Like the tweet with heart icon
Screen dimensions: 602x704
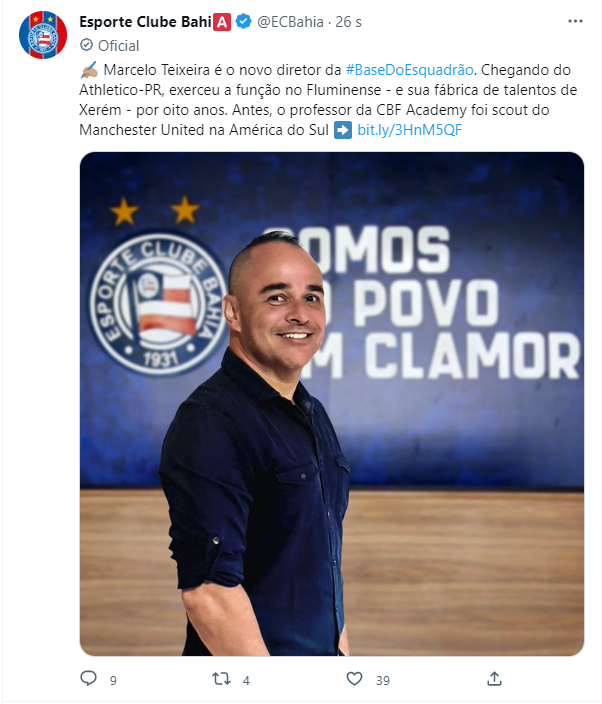pos(354,678)
